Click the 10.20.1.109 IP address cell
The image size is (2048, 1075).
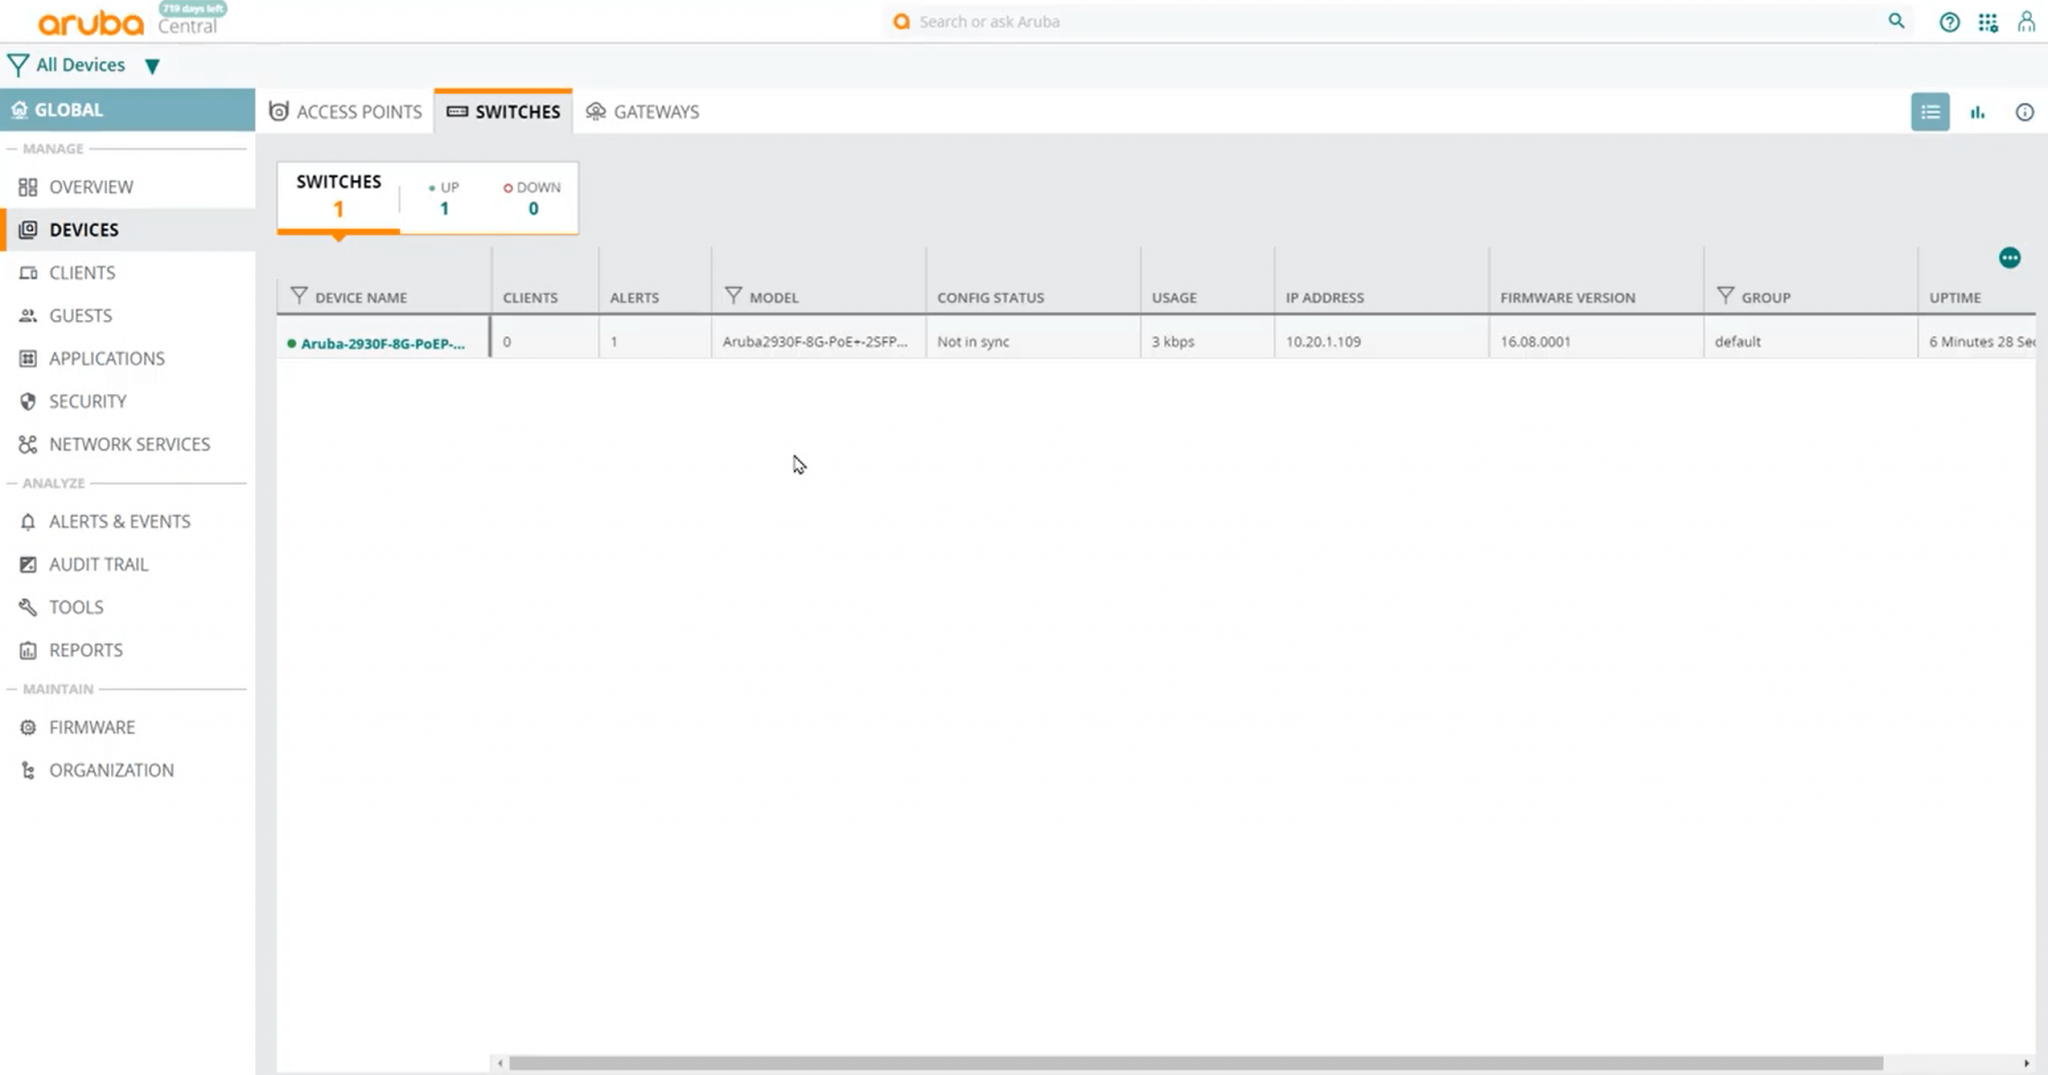click(x=1381, y=341)
